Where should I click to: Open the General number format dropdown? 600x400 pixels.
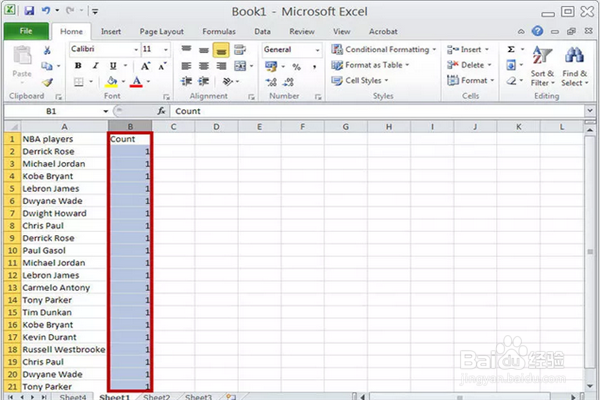coord(317,50)
